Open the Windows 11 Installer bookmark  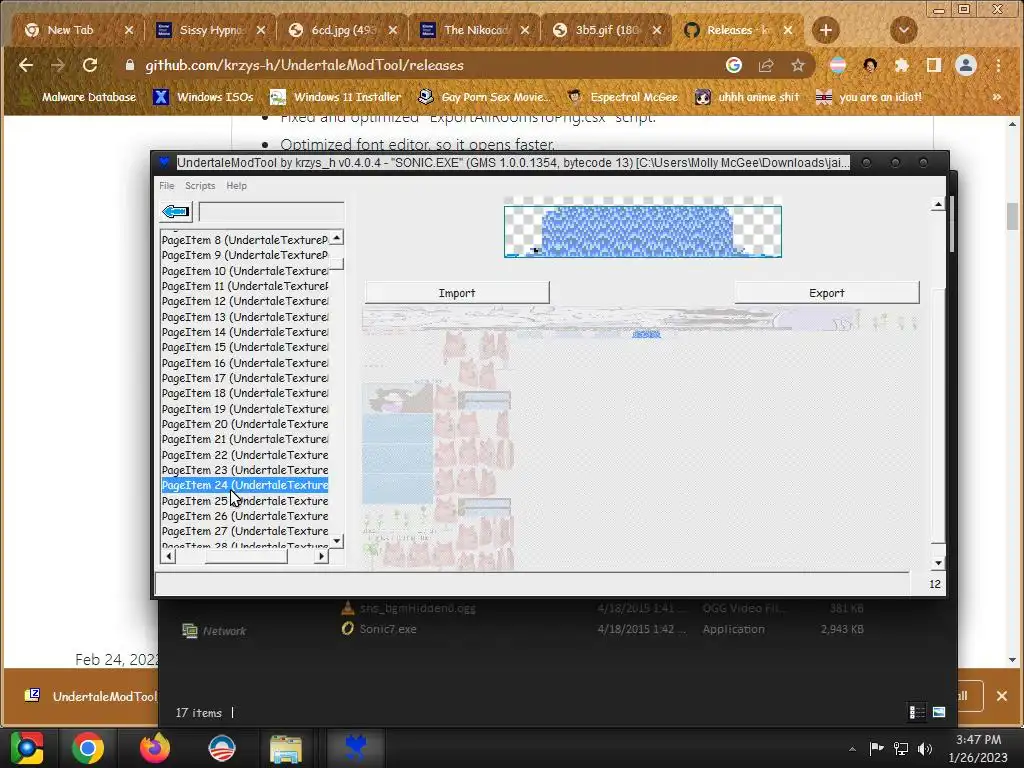[x=336, y=97]
